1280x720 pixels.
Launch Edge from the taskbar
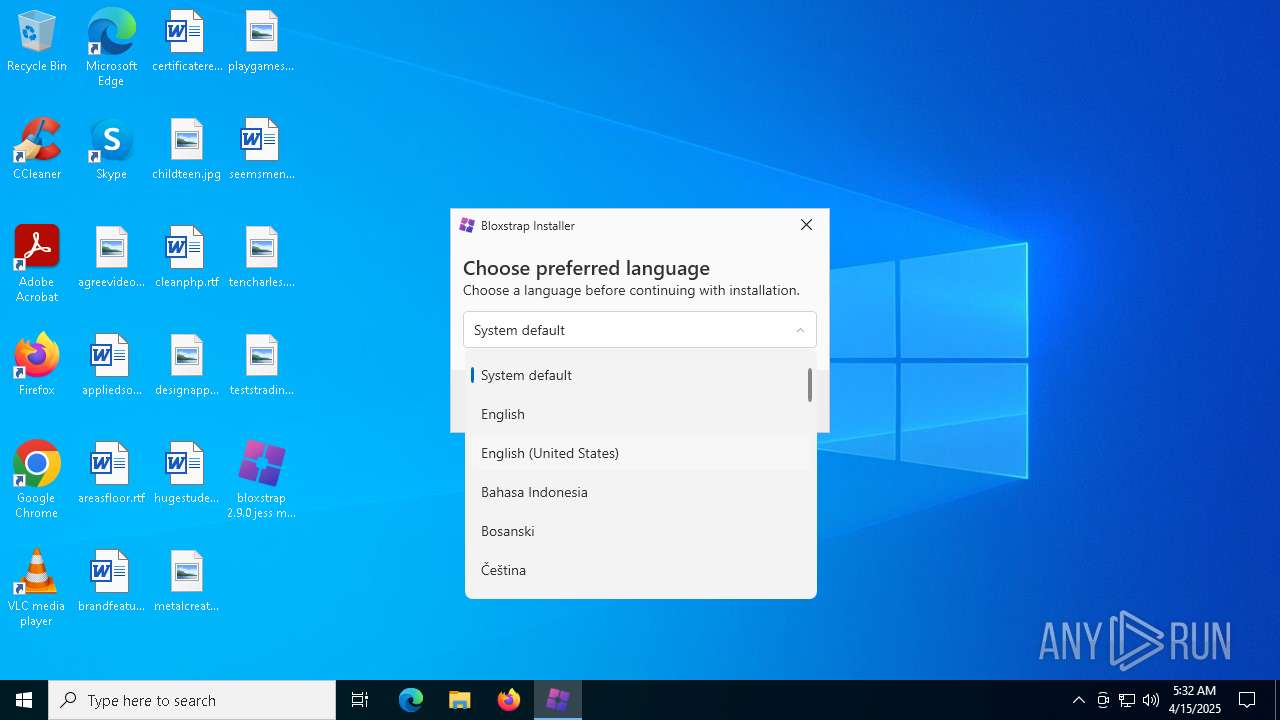pyautogui.click(x=411, y=700)
